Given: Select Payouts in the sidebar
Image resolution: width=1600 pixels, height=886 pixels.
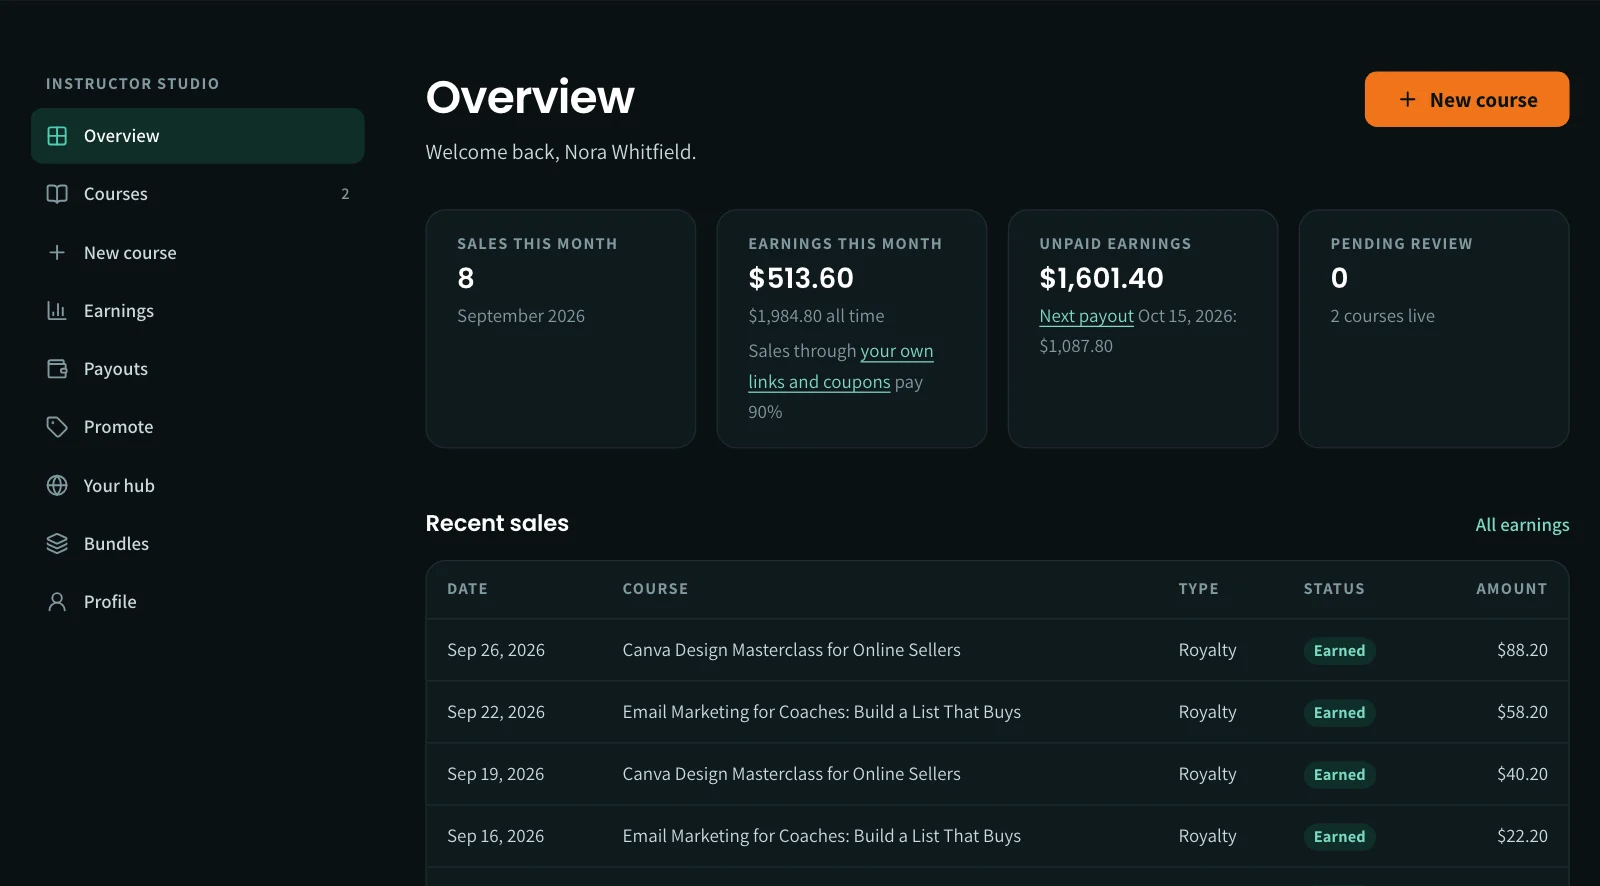Looking at the screenshot, I should pyautogui.click(x=198, y=369).
